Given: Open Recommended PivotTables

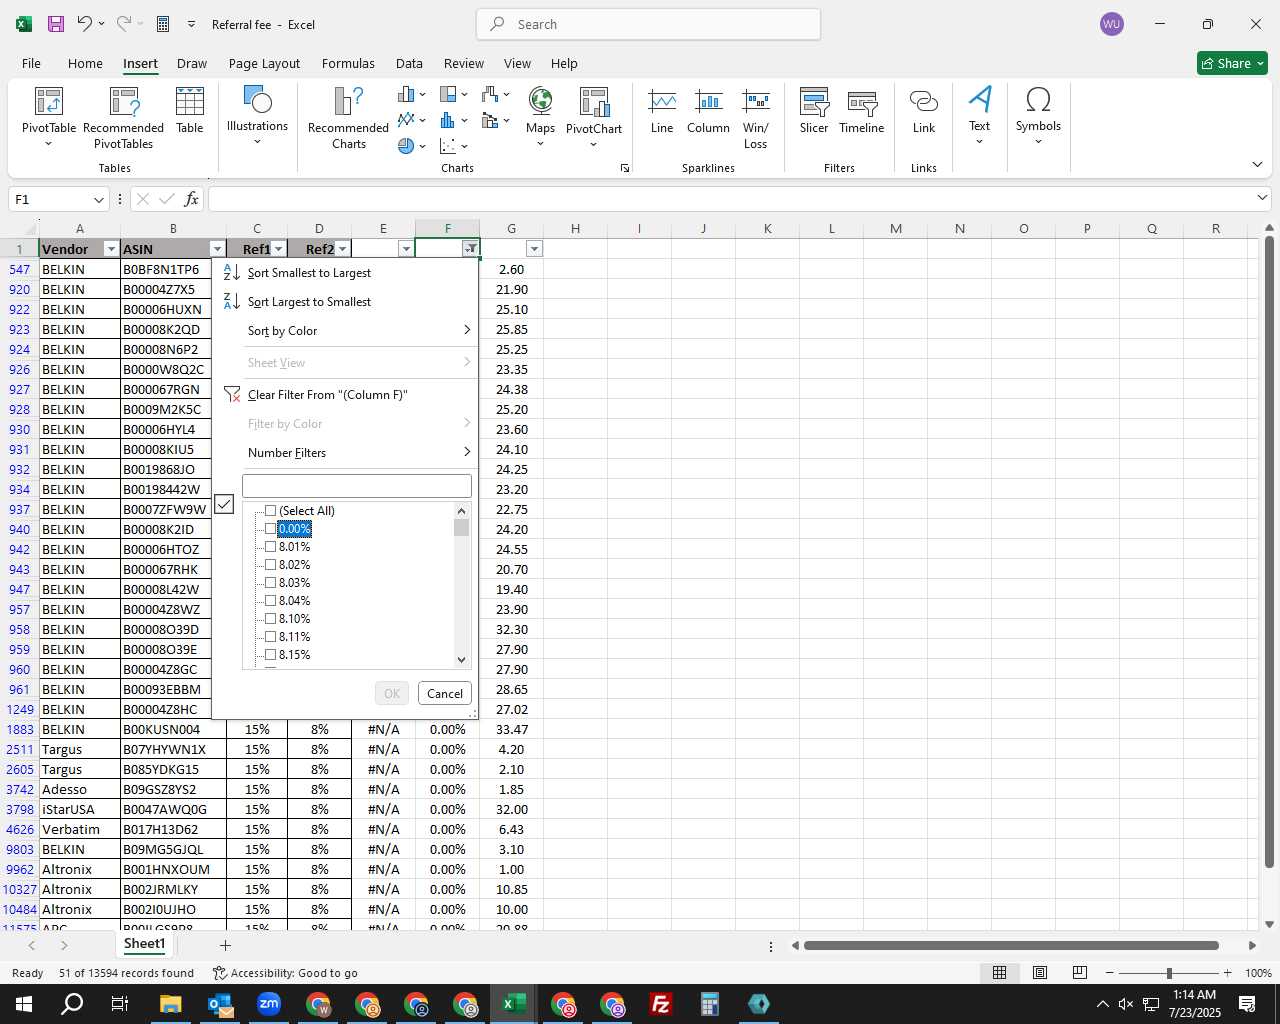Looking at the screenshot, I should click(x=123, y=117).
